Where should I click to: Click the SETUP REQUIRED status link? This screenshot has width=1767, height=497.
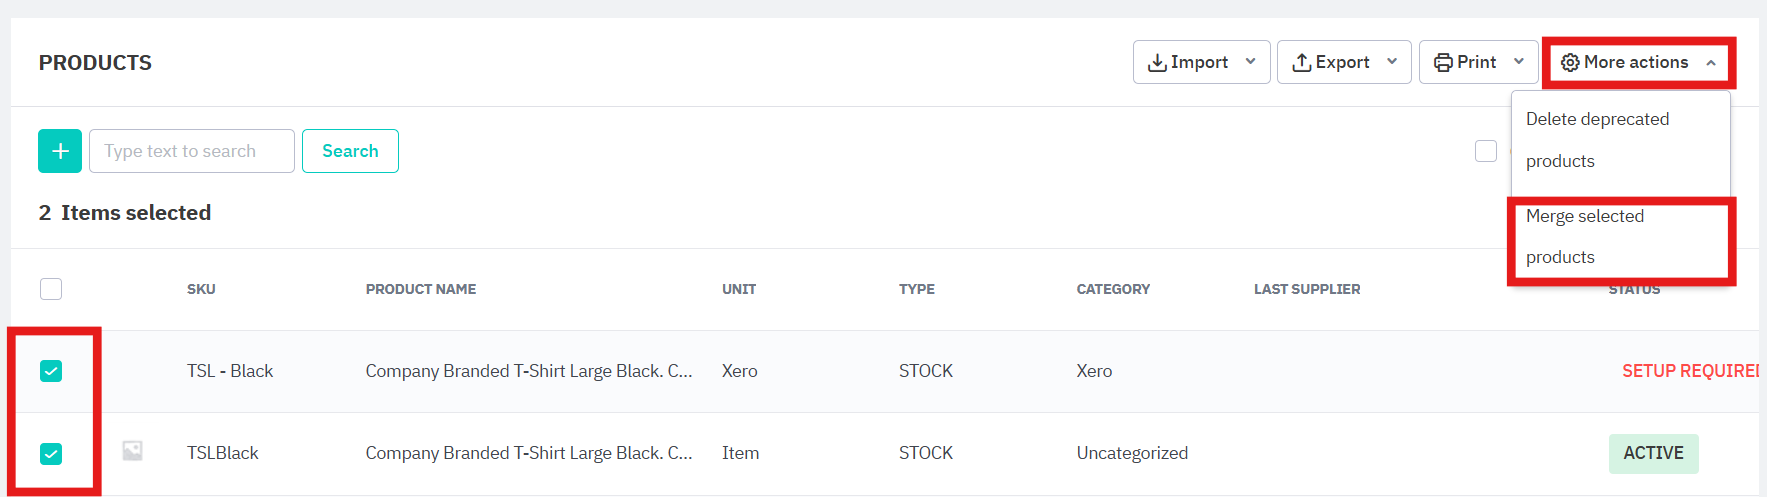click(x=1689, y=371)
